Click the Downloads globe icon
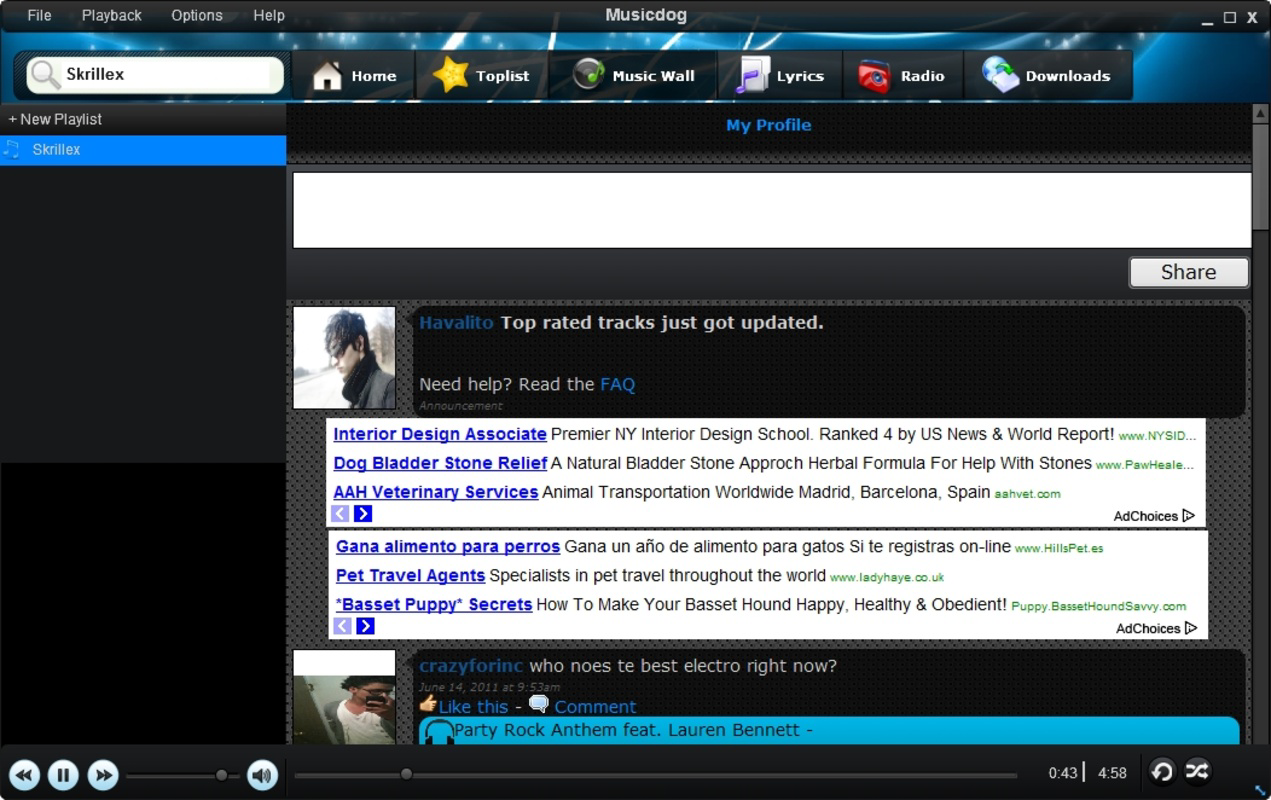This screenshot has height=800, width=1271. click(1000, 75)
